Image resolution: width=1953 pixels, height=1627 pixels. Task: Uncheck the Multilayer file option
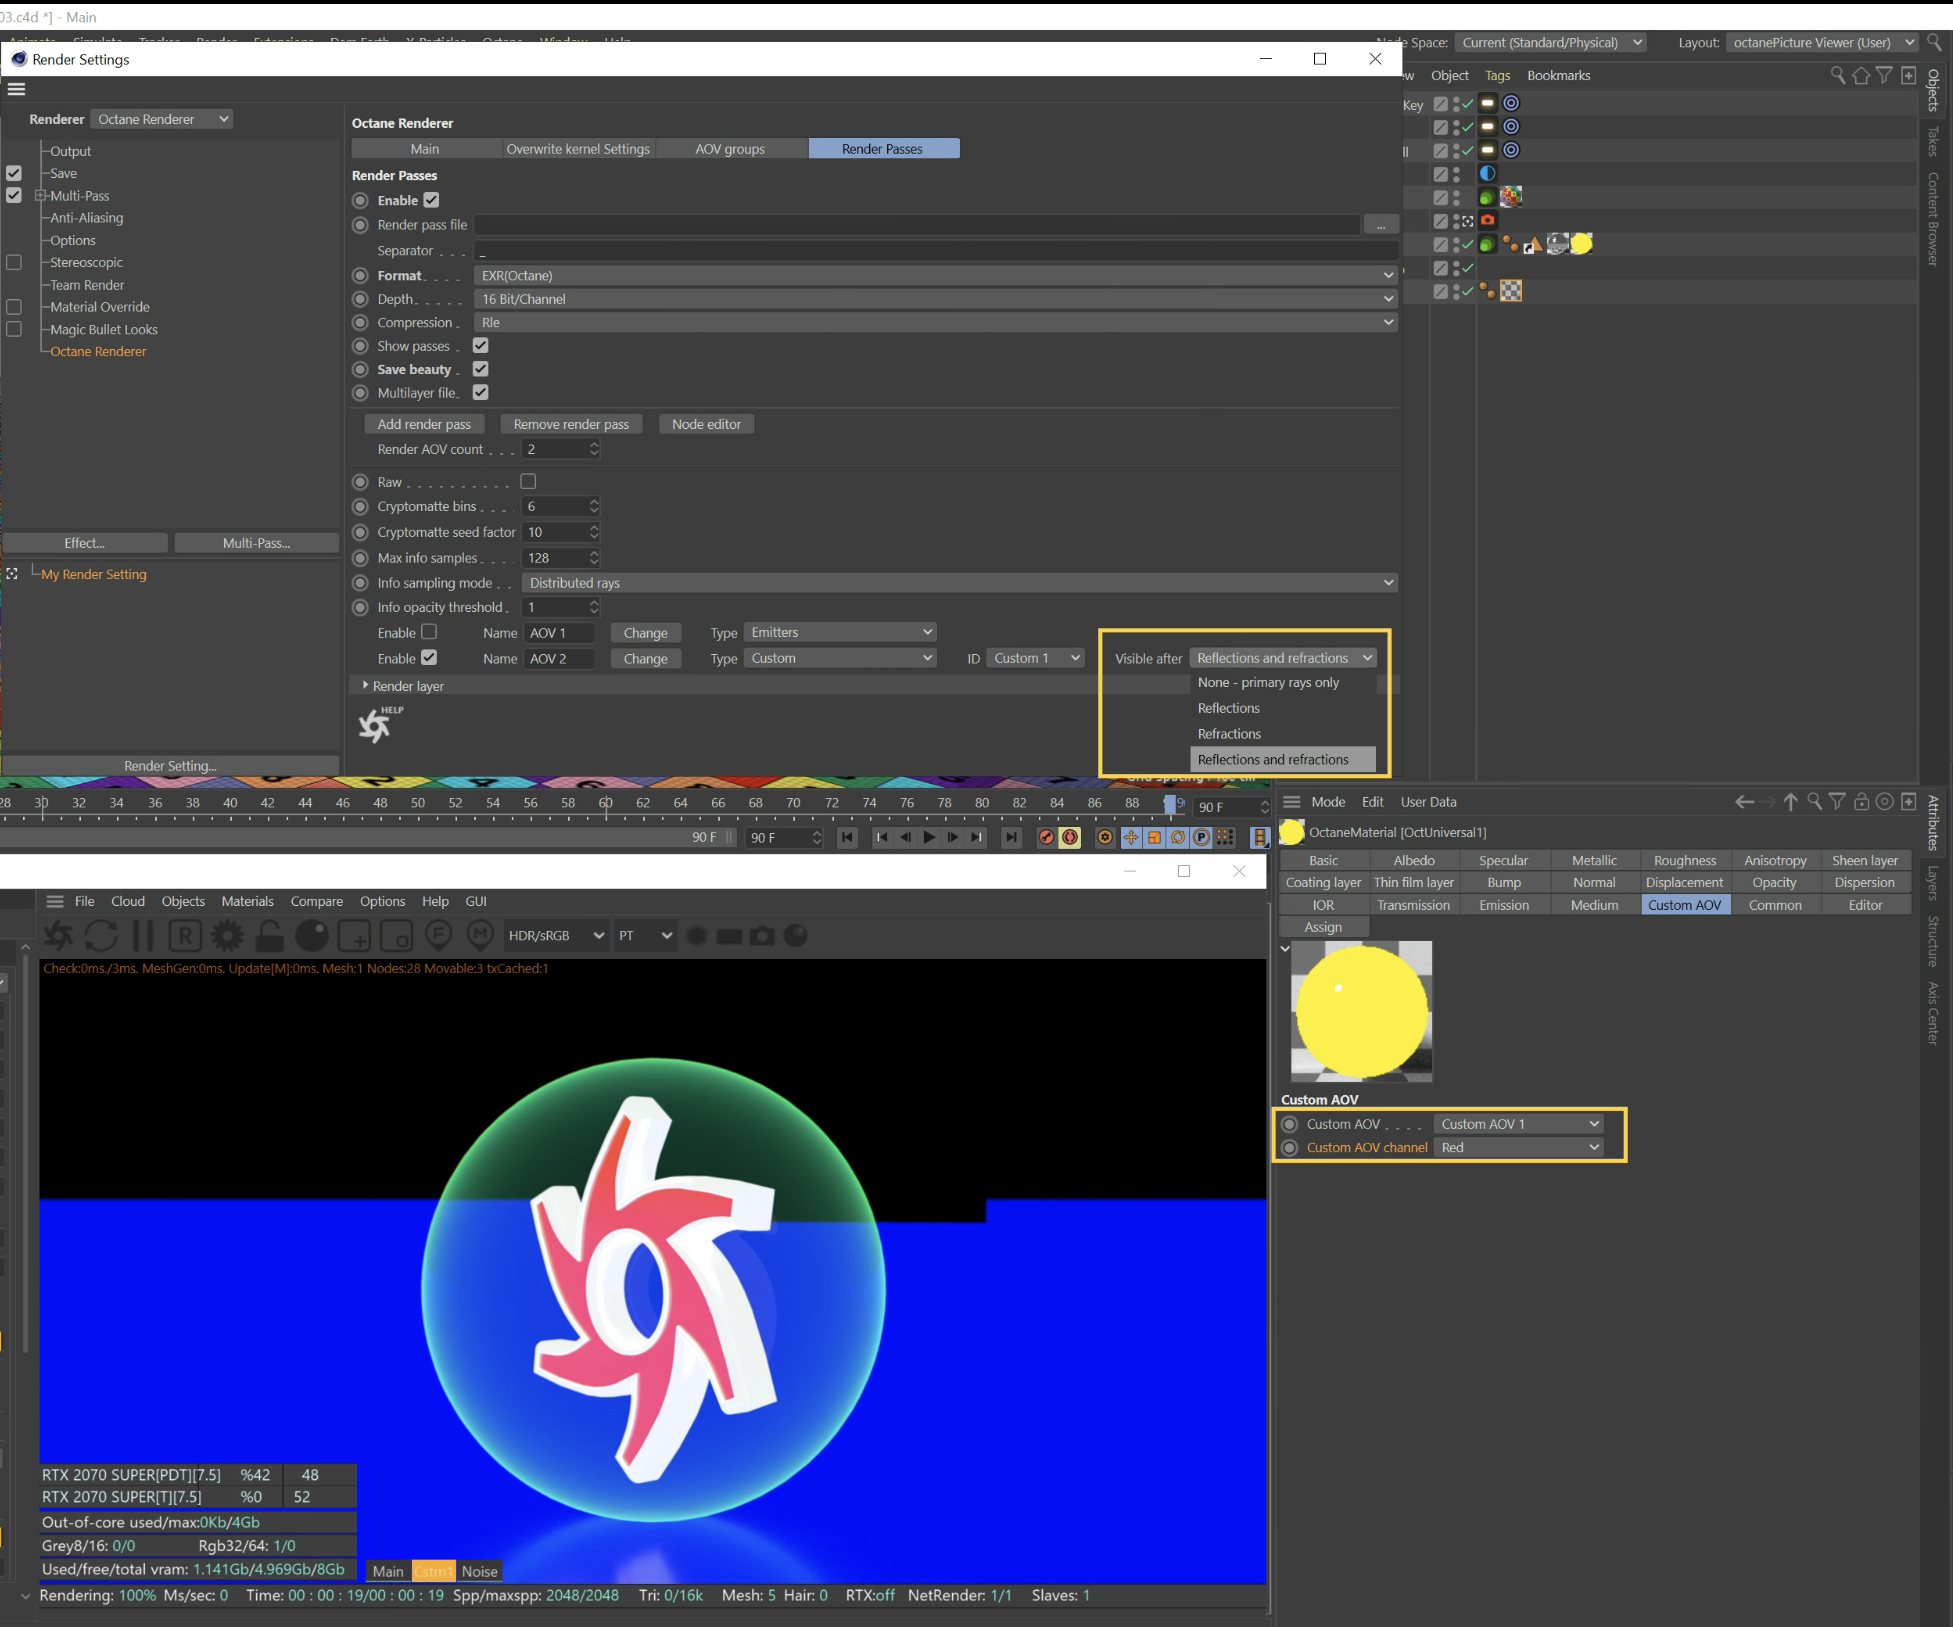[481, 393]
